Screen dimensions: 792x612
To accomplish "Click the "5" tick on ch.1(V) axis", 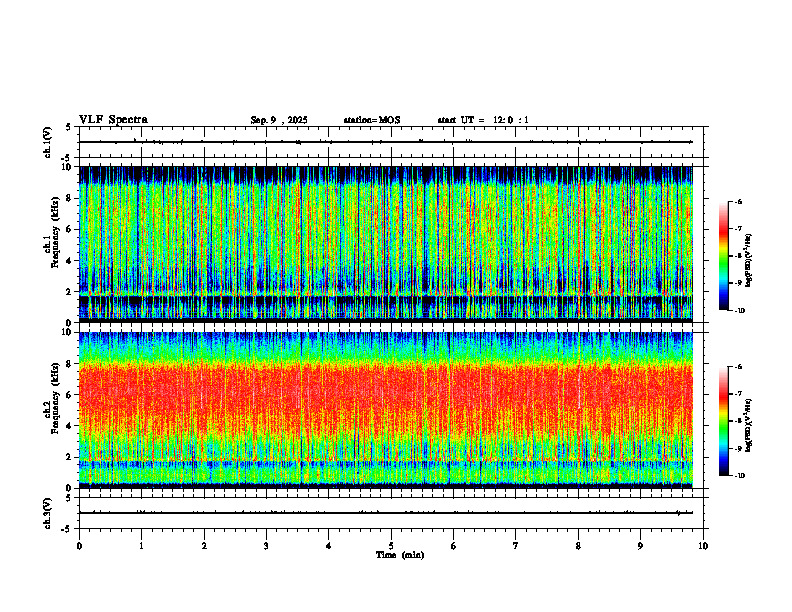I will tap(70, 127).
